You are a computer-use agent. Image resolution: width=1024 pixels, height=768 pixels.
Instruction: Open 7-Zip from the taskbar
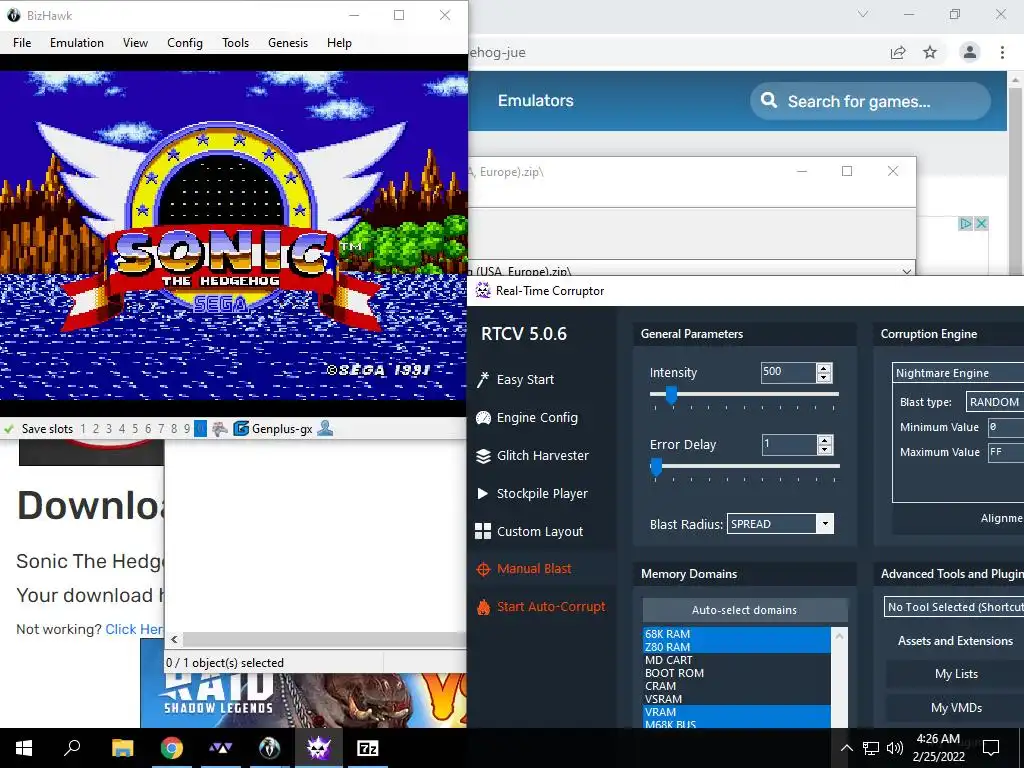(368, 748)
